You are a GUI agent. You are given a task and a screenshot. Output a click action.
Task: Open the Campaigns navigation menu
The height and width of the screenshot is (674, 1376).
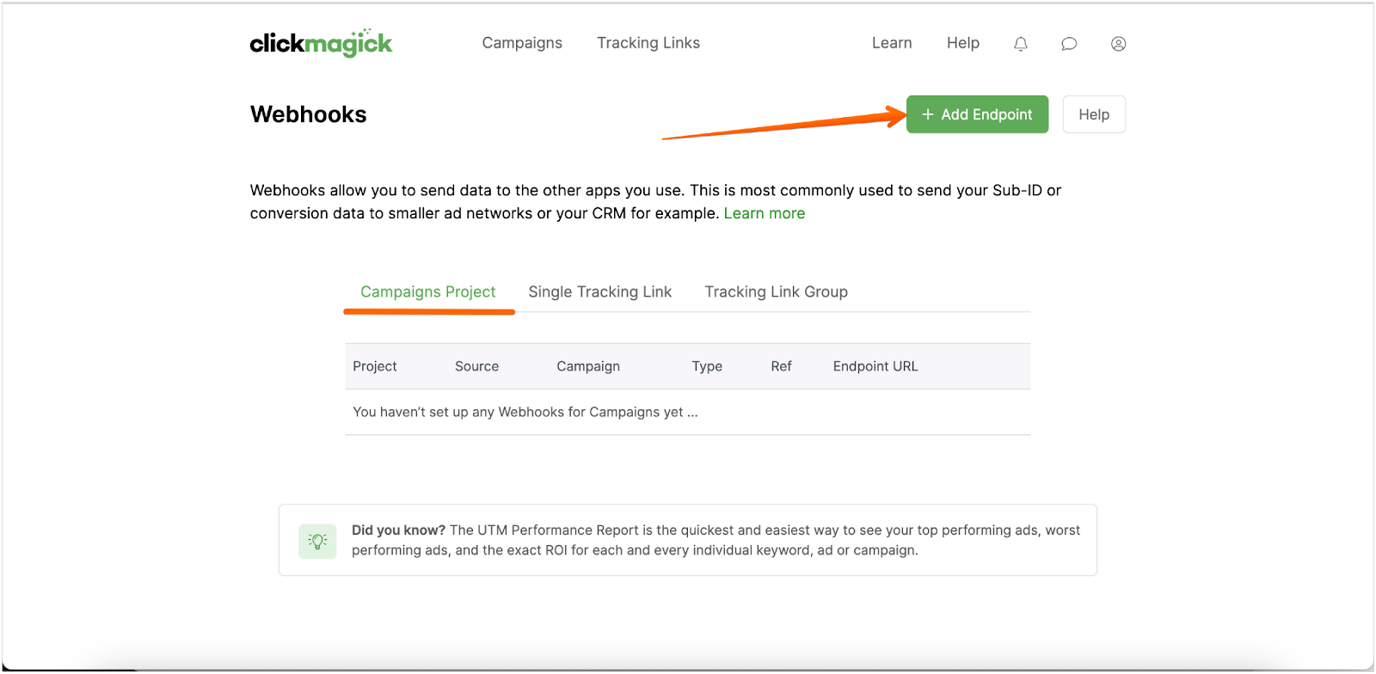(x=522, y=42)
